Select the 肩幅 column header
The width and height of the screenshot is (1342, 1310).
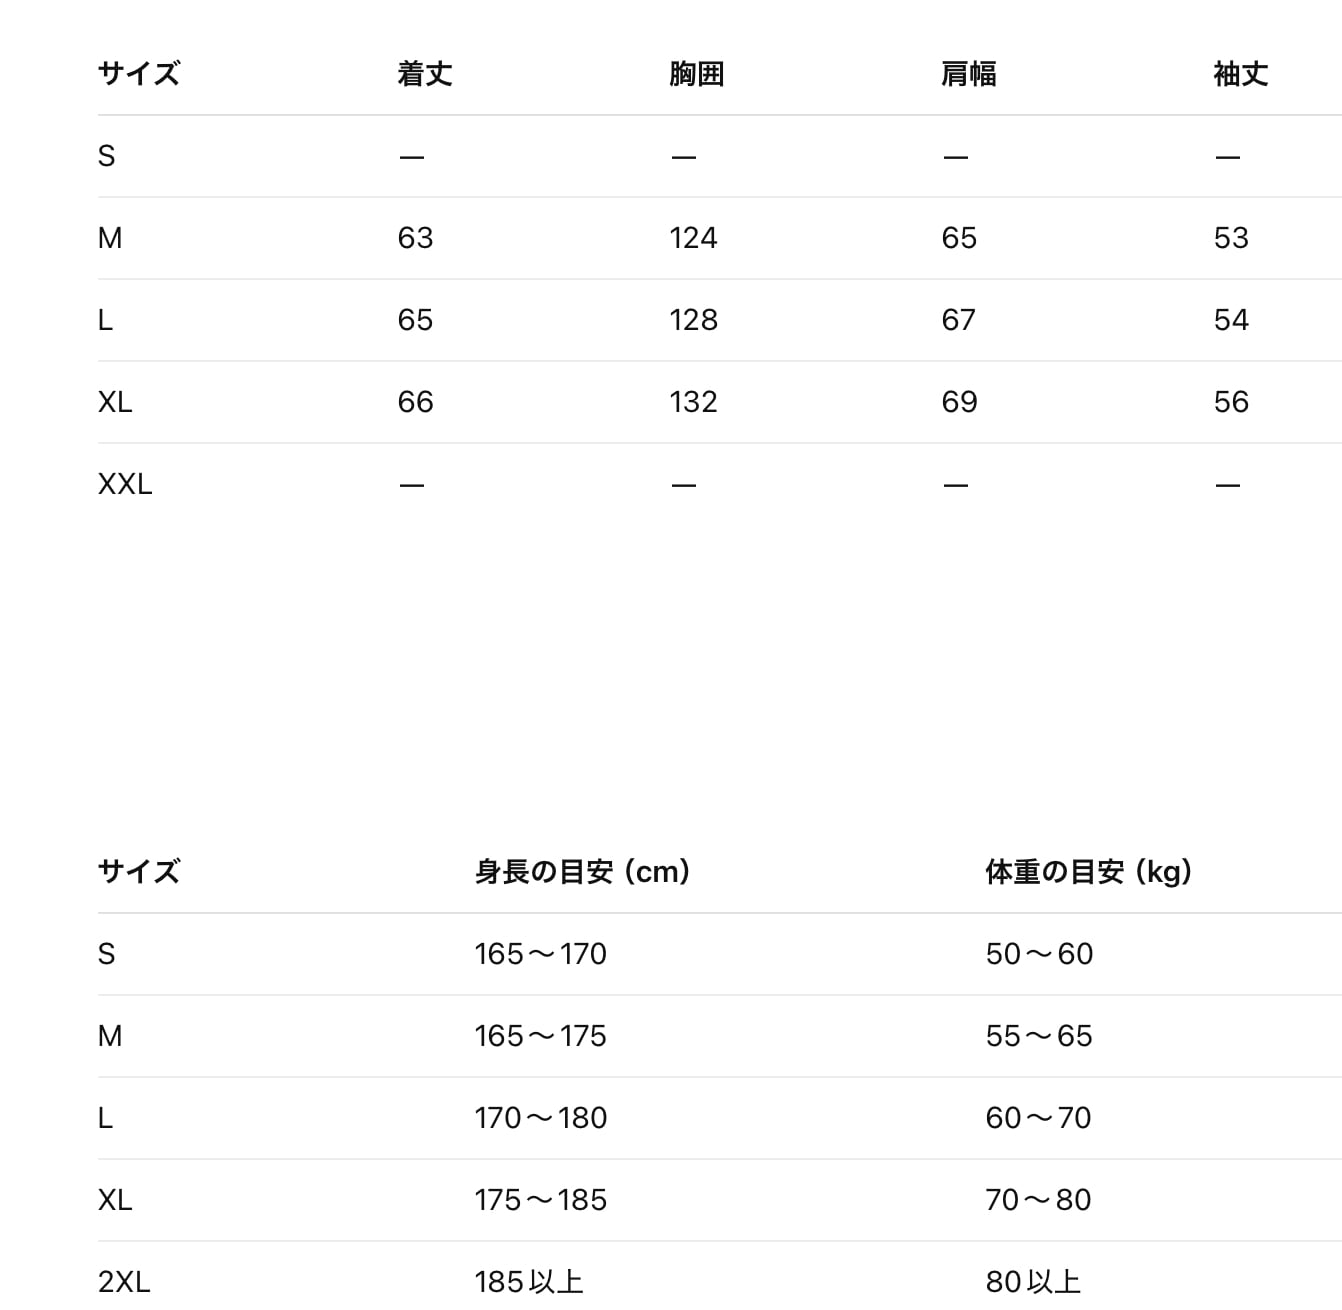pyautogui.click(x=968, y=74)
